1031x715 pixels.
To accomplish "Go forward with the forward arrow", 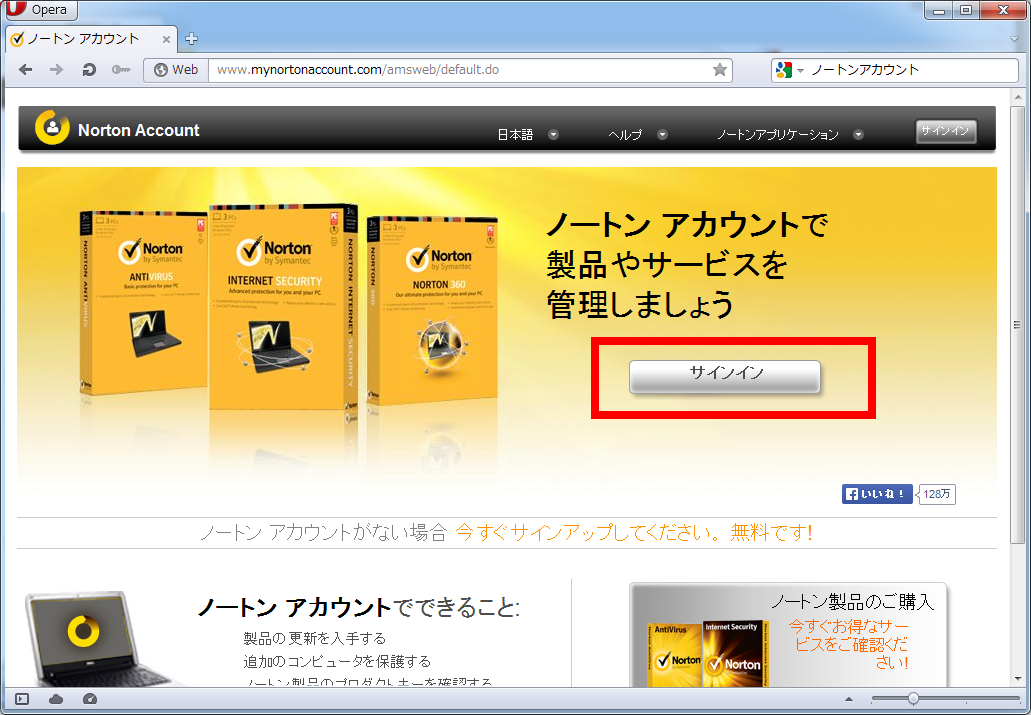I will click(57, 70).
